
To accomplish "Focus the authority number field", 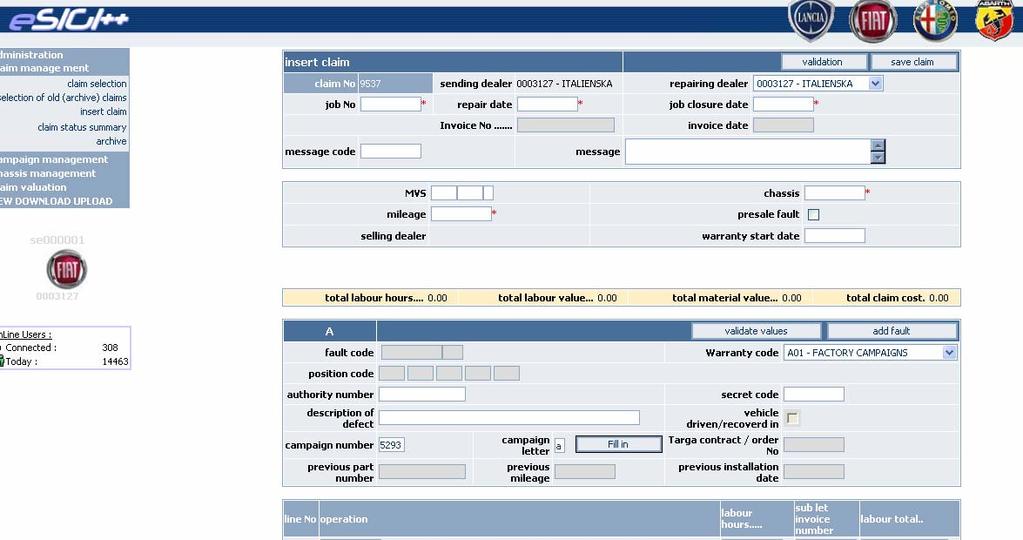I will point(422,394).
